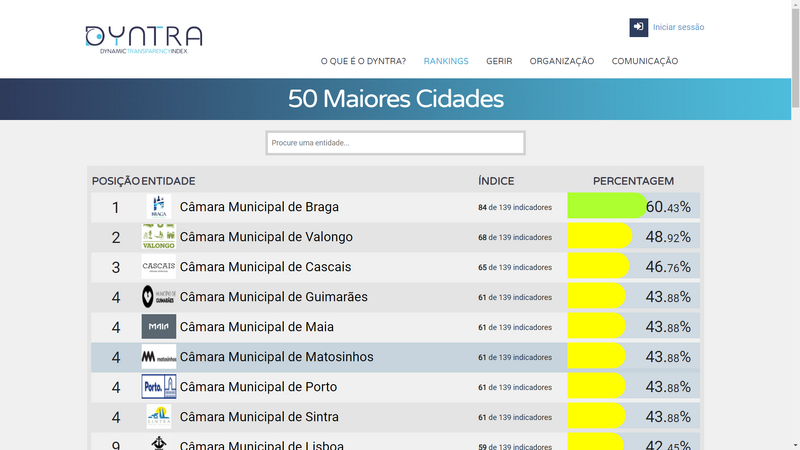Open the ORGANIZAÇÃO menu item
This screenshot has width=800, height=450.
(x=562, y=61)
